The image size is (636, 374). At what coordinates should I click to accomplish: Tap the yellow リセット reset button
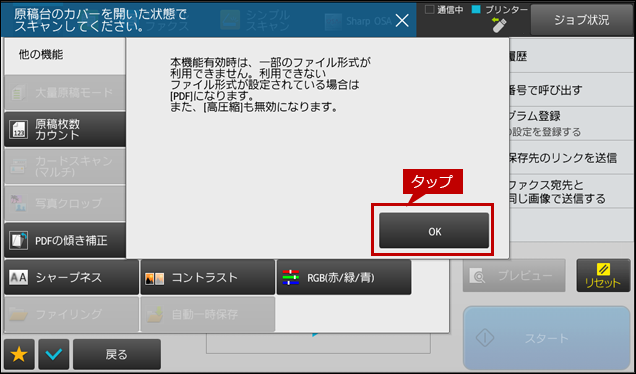coord(603,275)
